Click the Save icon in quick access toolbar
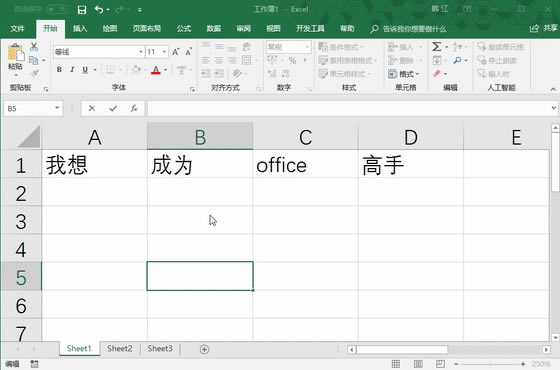This screenshot has width=560, height=370. click(82, 10)
